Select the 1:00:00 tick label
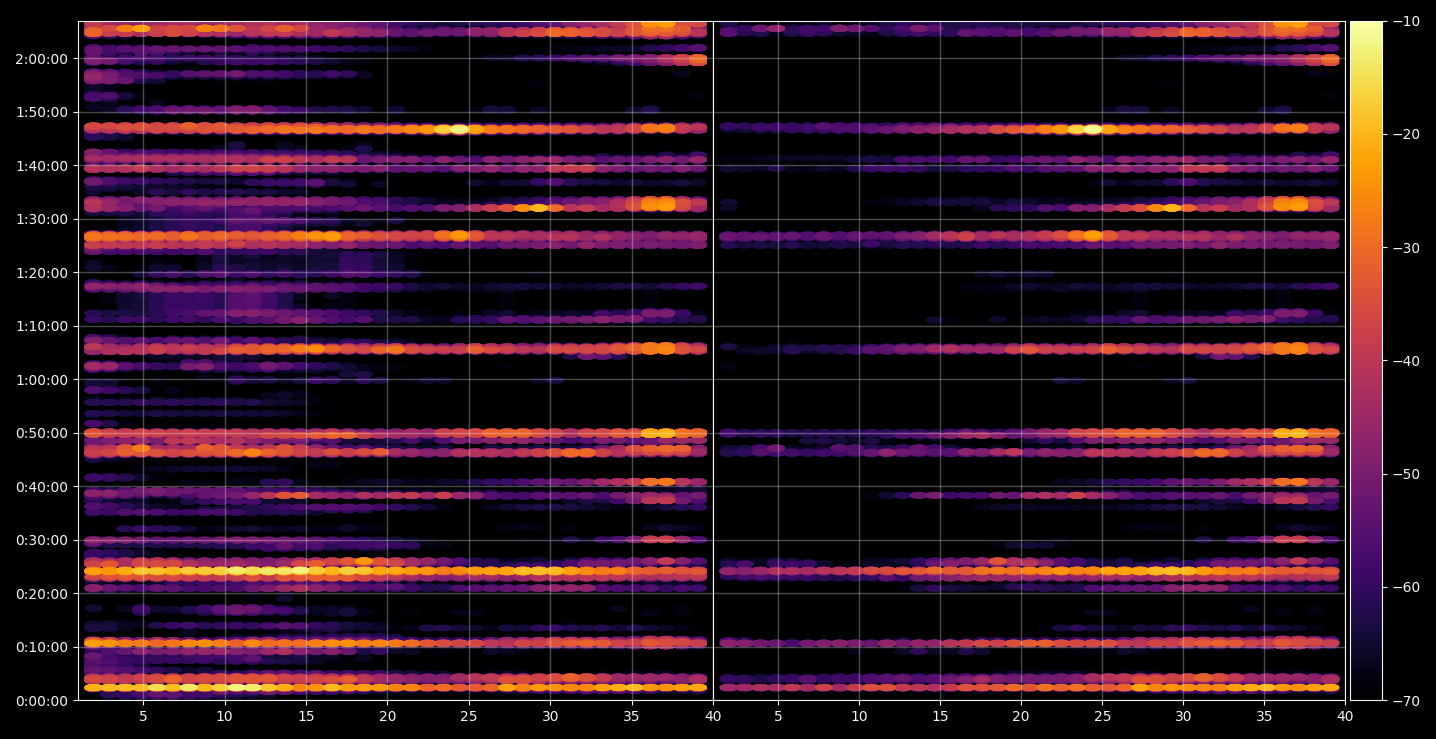The image size is (1436, 739). click(42, 380)
